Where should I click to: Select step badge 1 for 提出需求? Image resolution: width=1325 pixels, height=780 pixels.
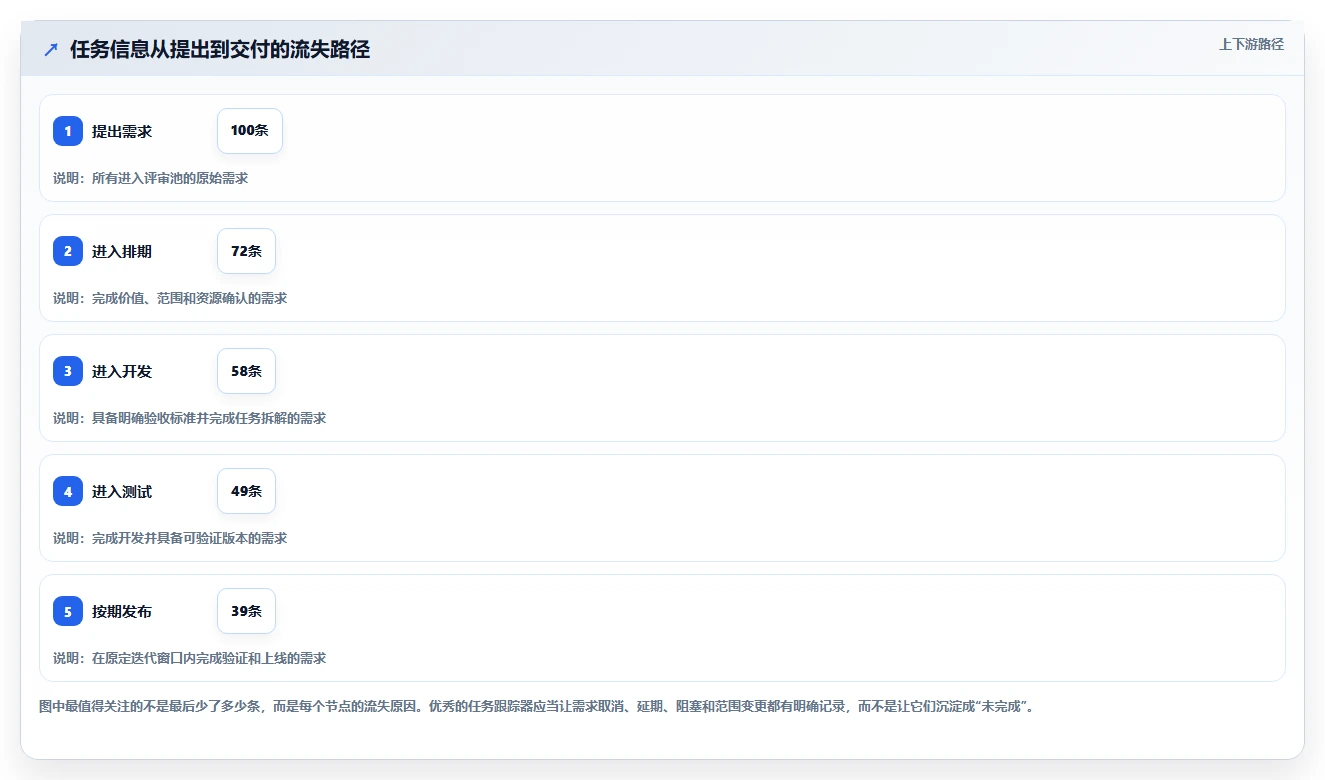coord(68,131)
